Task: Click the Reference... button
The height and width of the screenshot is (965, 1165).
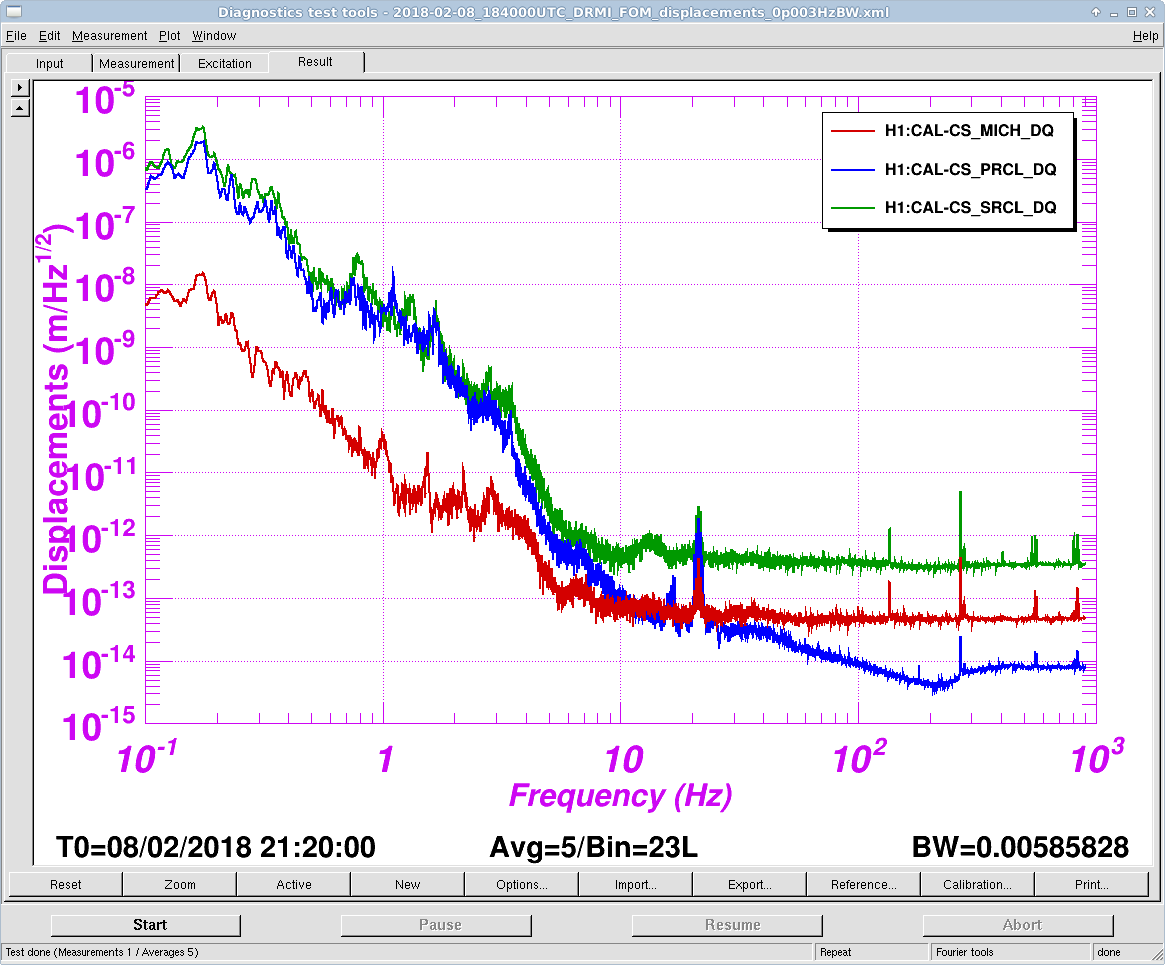Action: tap(864, 884)
